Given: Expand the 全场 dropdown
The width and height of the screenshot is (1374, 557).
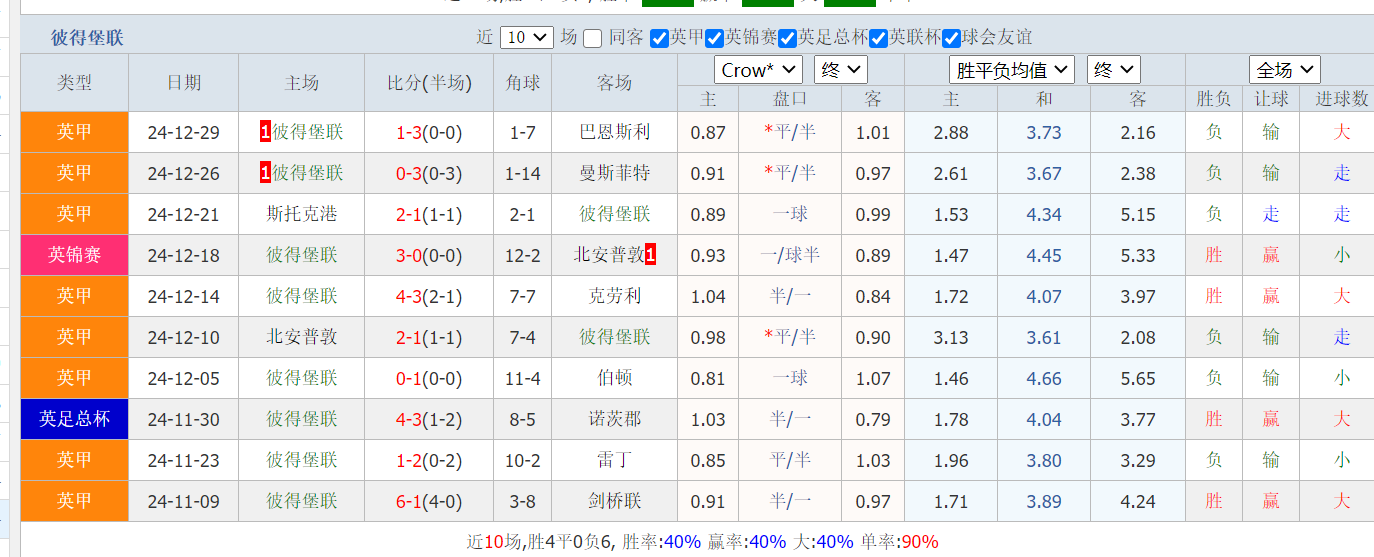Looking at the screenshot, I should (x=1285, y=70).
